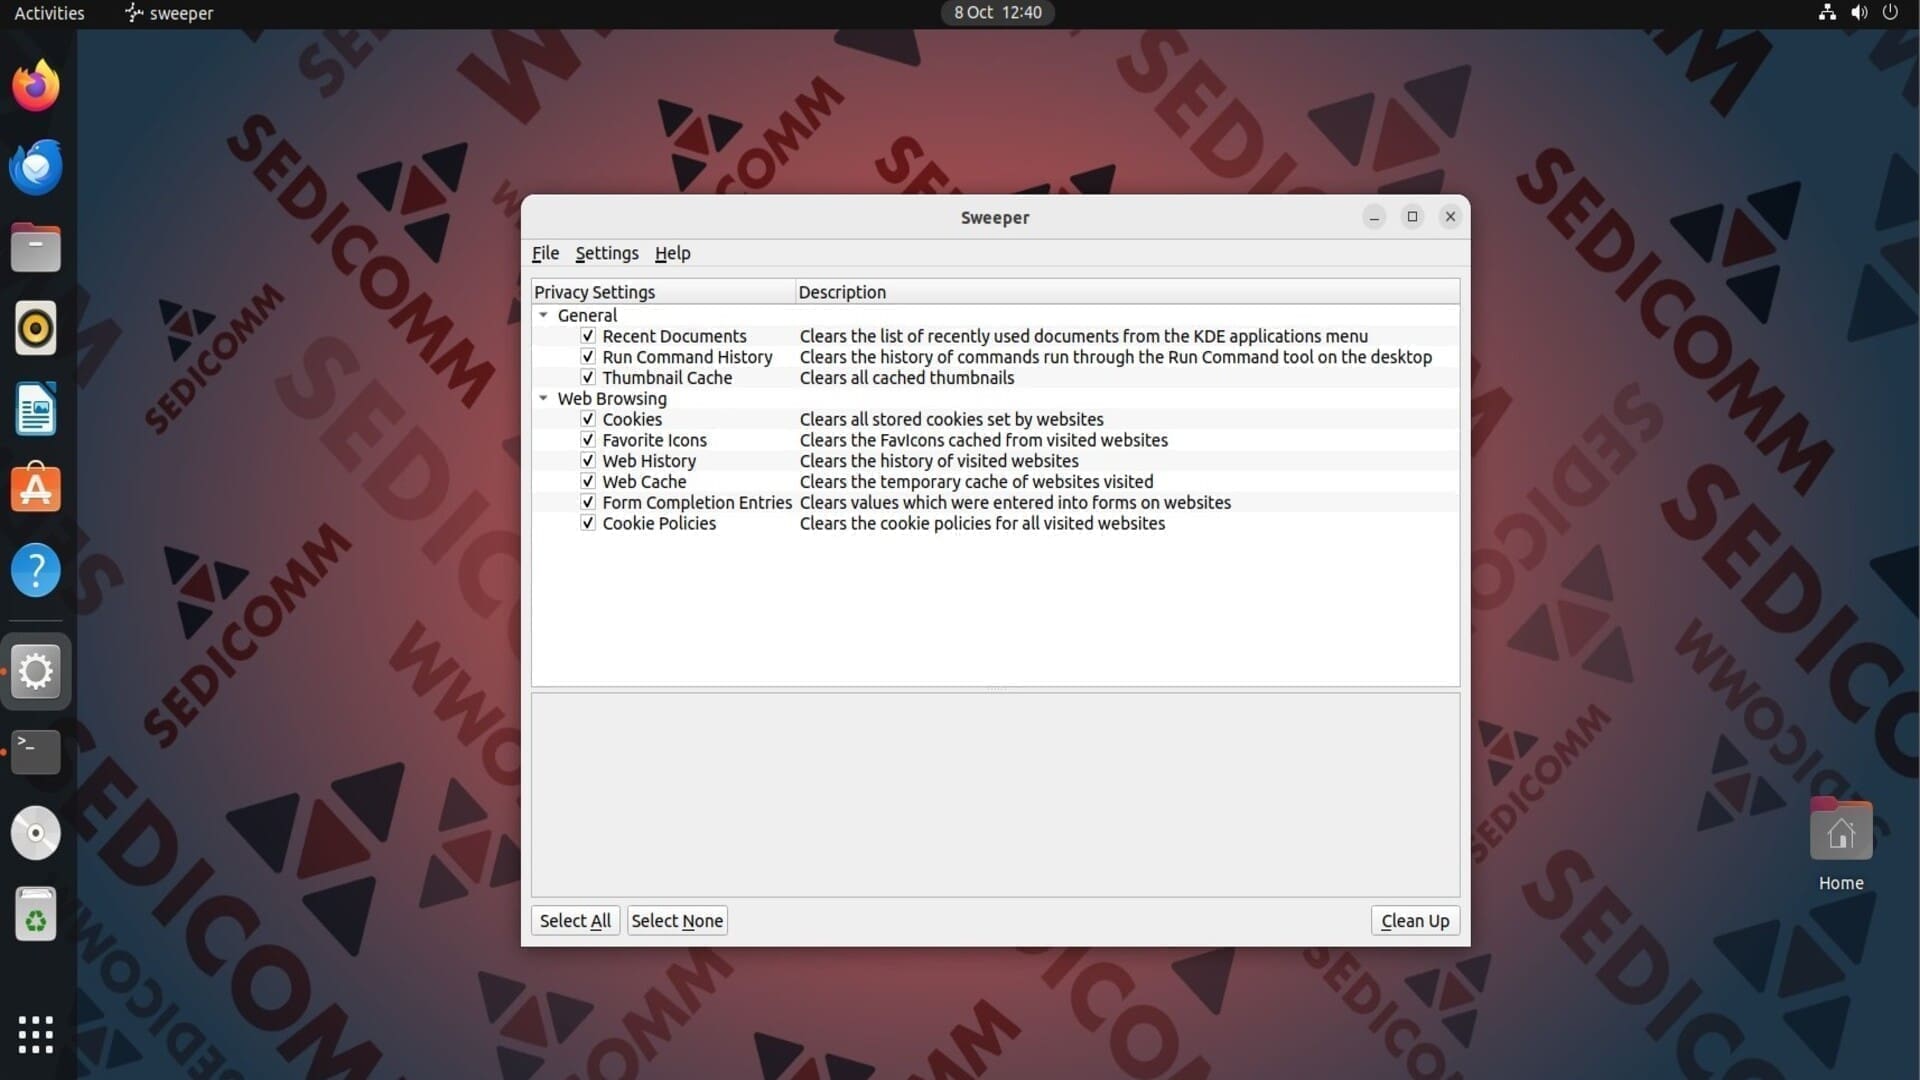Open the Settings menu
The image size is (1920, 1080).
click(x=607, y=253)
